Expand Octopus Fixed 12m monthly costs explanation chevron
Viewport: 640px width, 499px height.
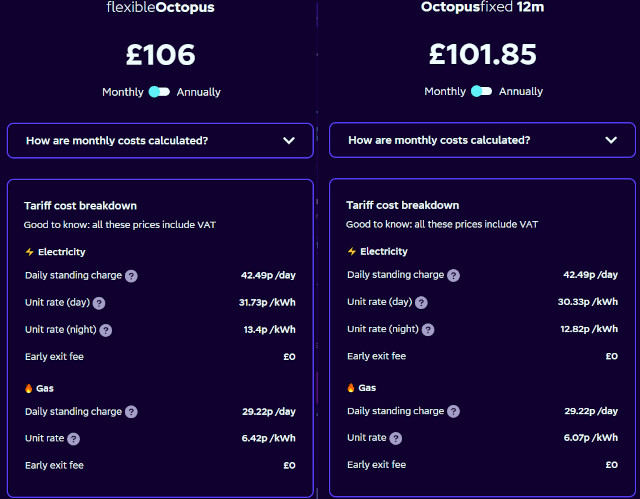(611, 141)
